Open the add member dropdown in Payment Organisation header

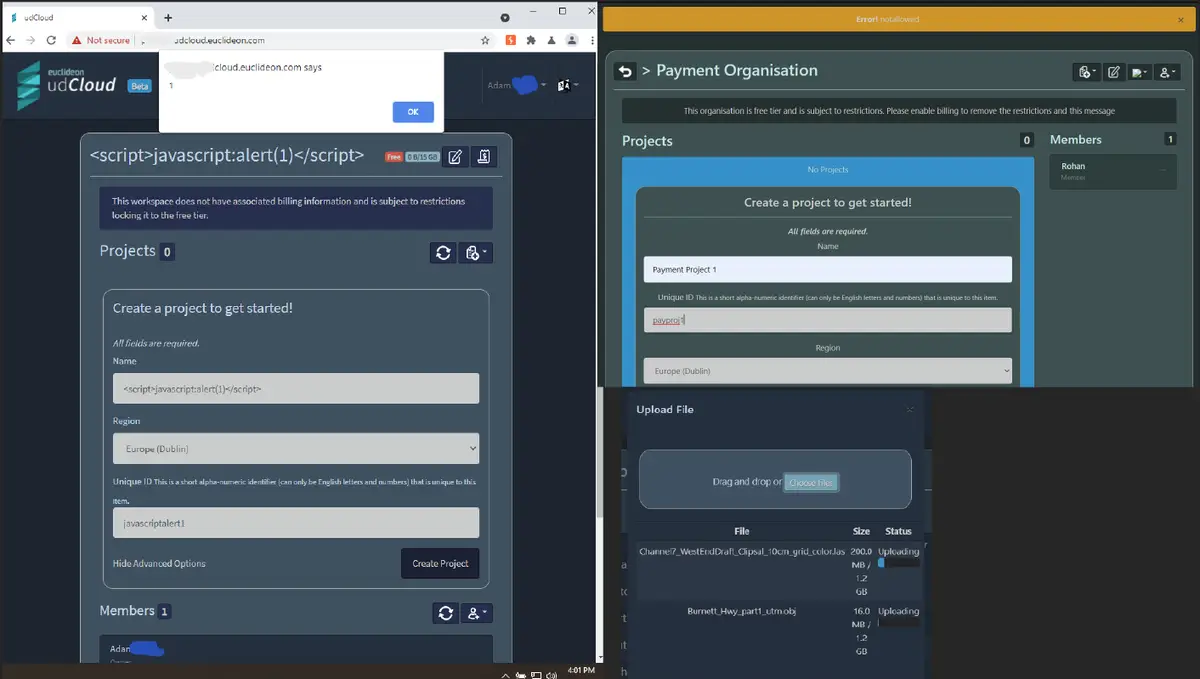click(1168, 72)
